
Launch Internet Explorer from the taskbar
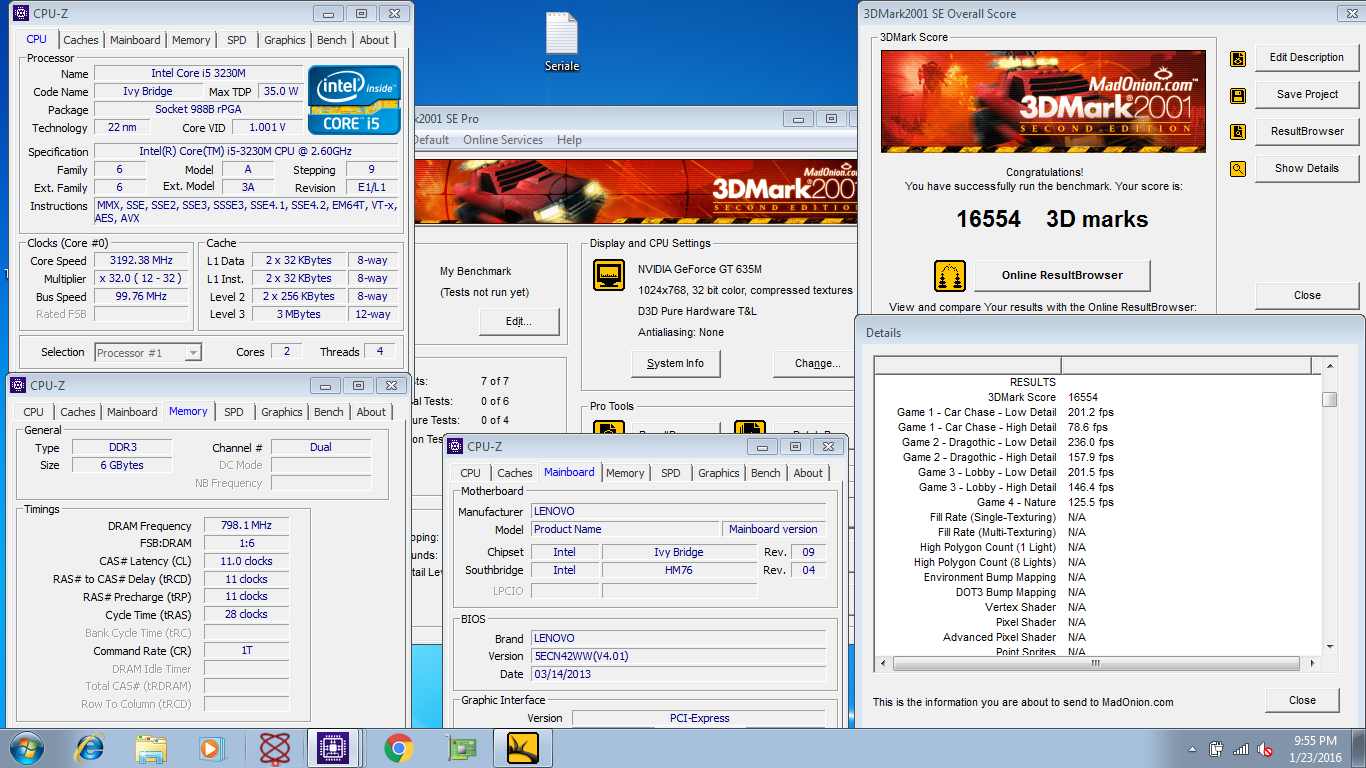pos(90,748)
